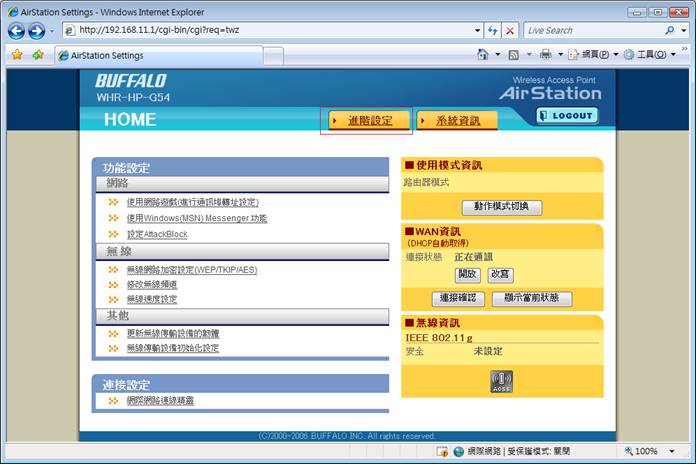
Task: Open 設定AttackBlock link
Action: tap(157, 234)
